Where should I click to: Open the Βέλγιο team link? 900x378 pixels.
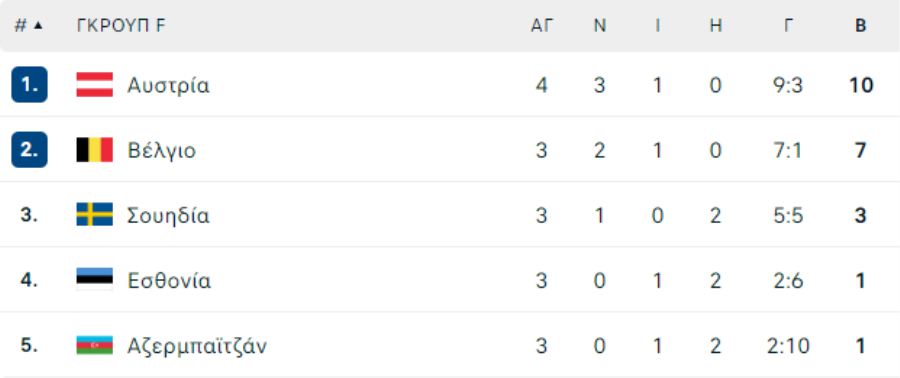(161, 151)
